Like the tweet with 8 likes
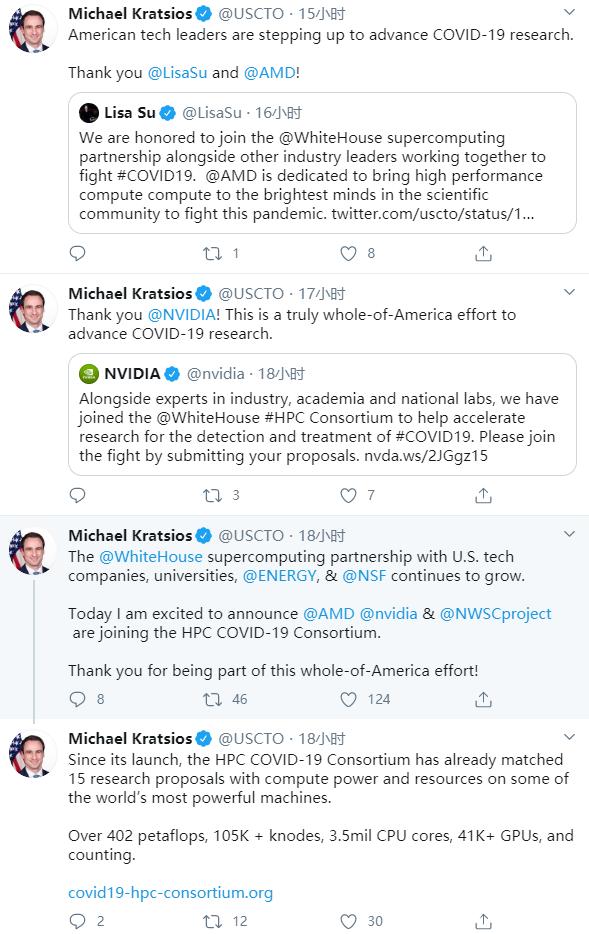 pos(348,254)
